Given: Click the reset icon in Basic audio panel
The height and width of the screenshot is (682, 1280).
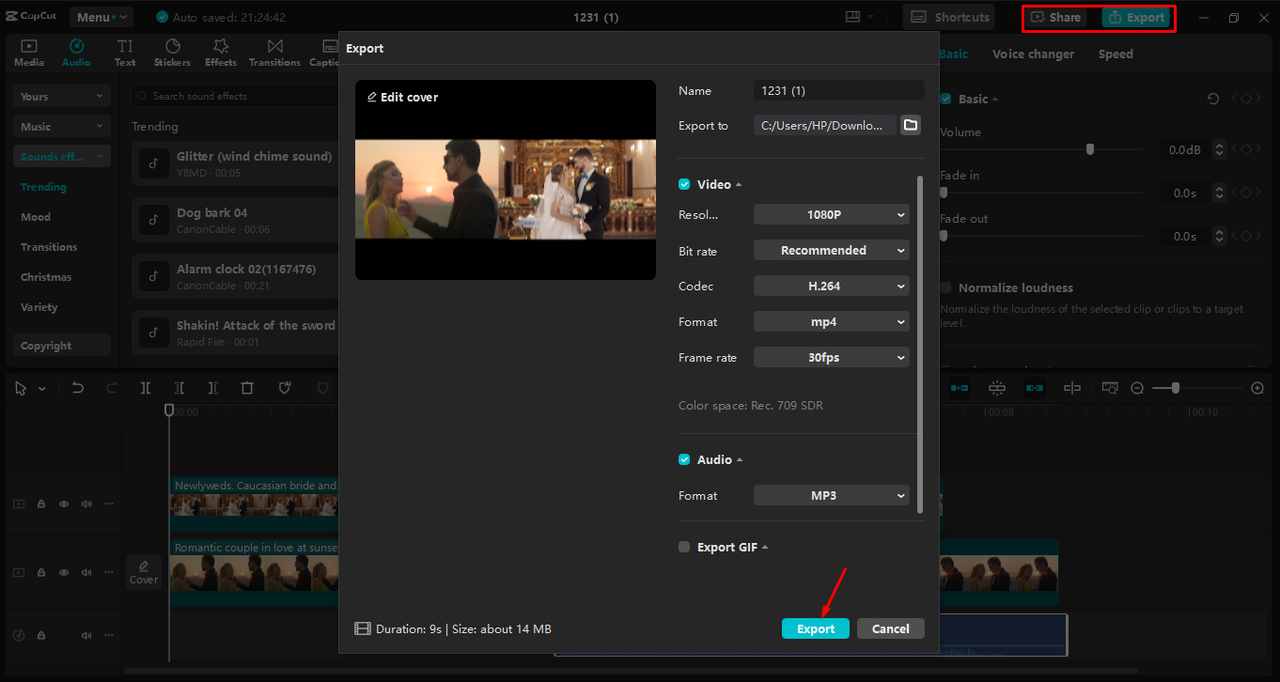Looking at the screenshot, I should [x=1213, y=99].
